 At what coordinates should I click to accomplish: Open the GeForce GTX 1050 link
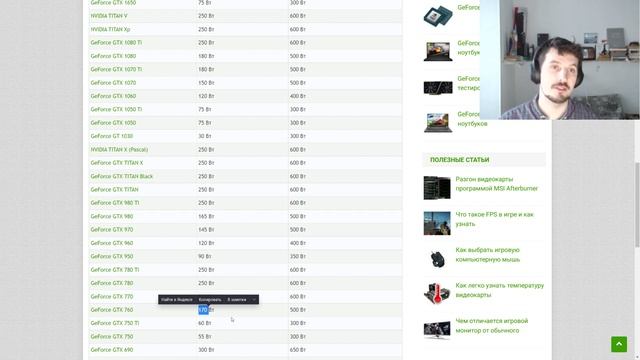113,122
